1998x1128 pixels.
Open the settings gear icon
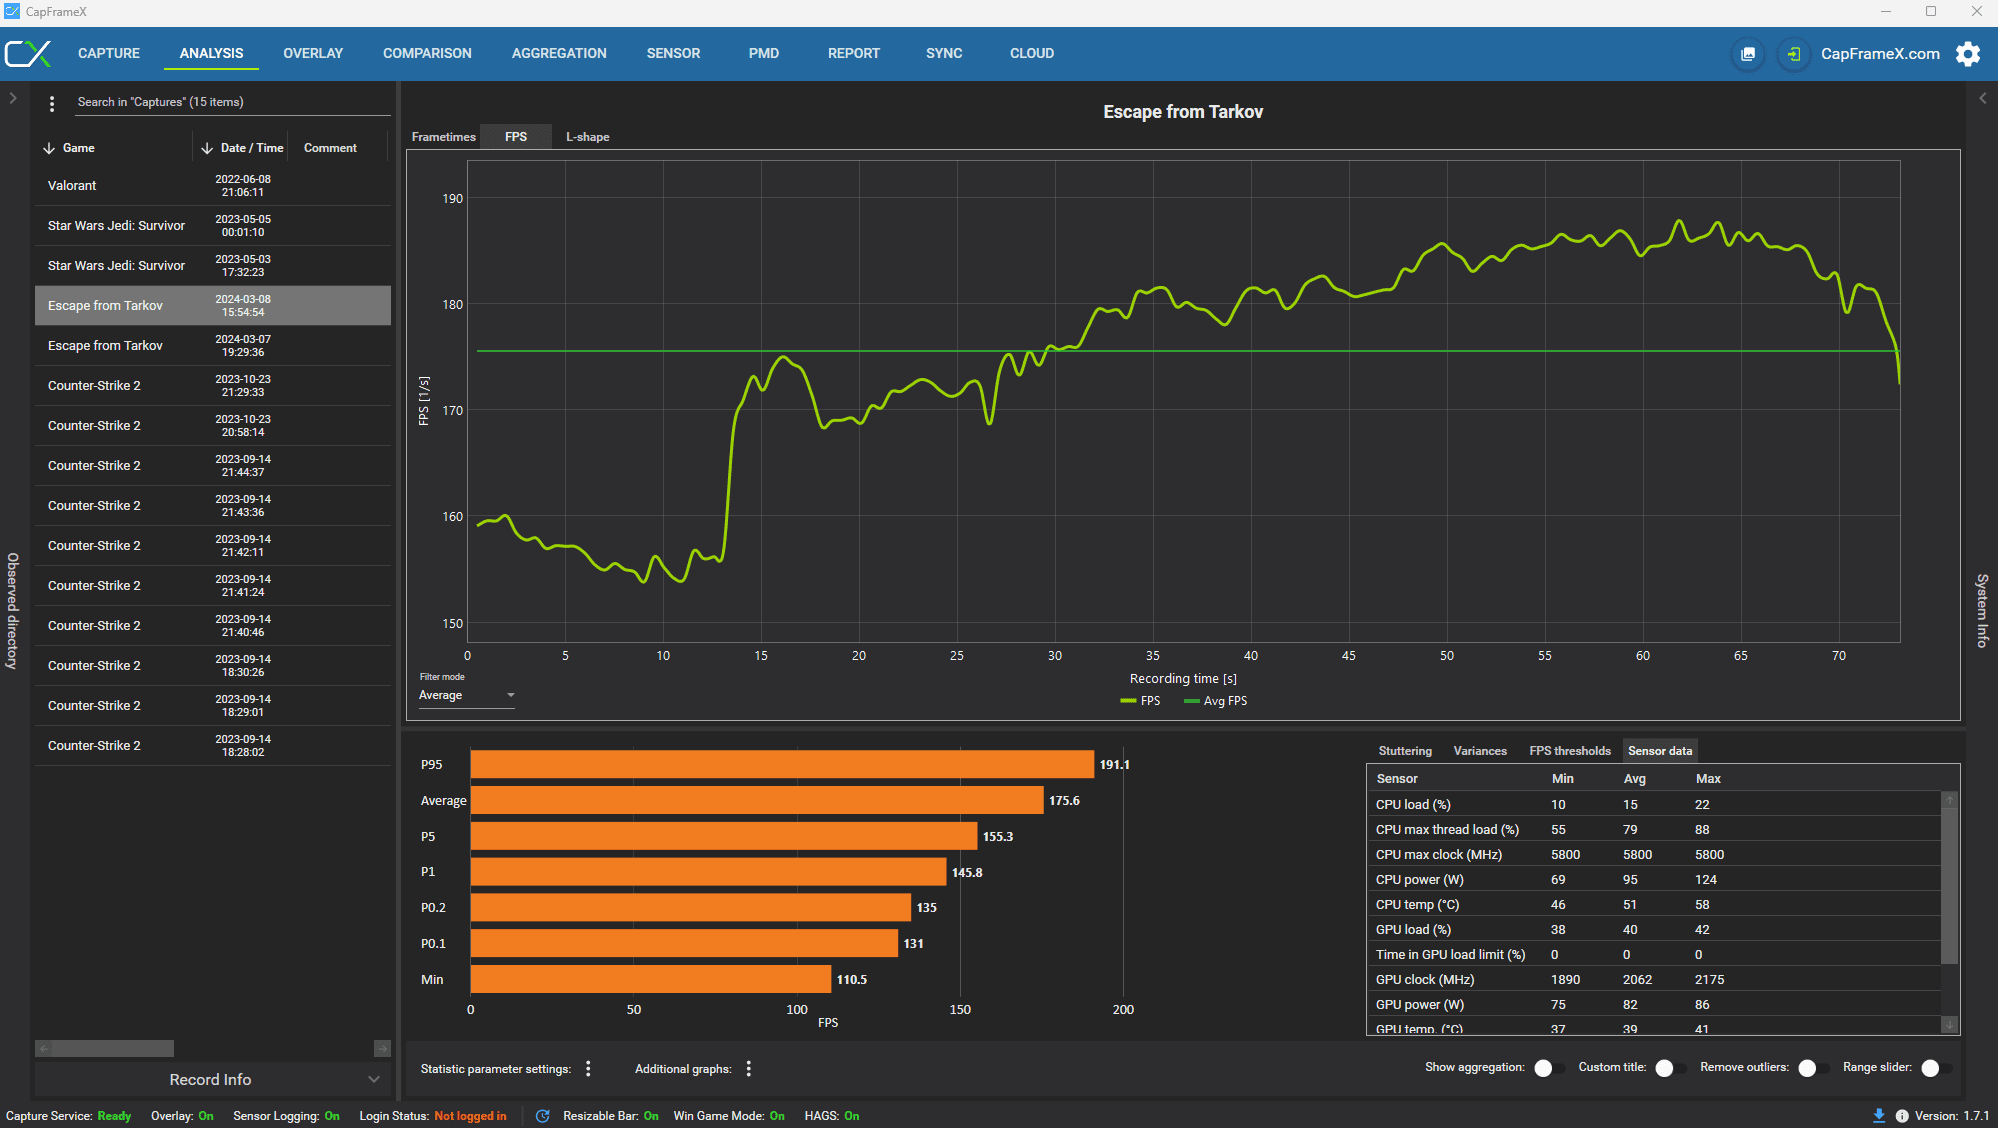click(x=1967, y=54)
